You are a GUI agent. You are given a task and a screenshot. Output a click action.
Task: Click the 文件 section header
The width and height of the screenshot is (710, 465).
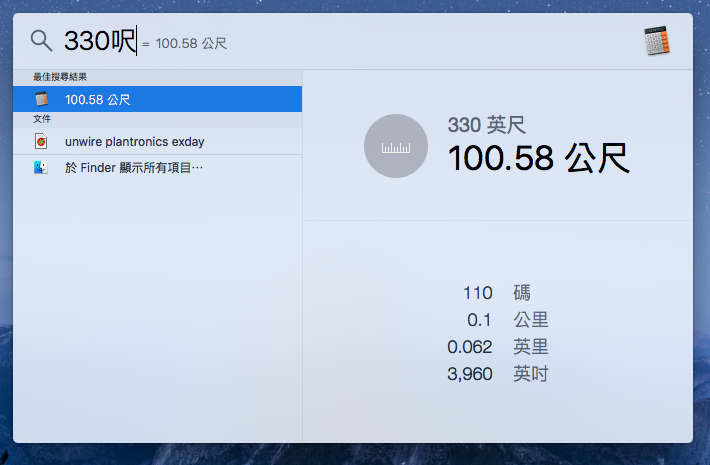point(41,119)
